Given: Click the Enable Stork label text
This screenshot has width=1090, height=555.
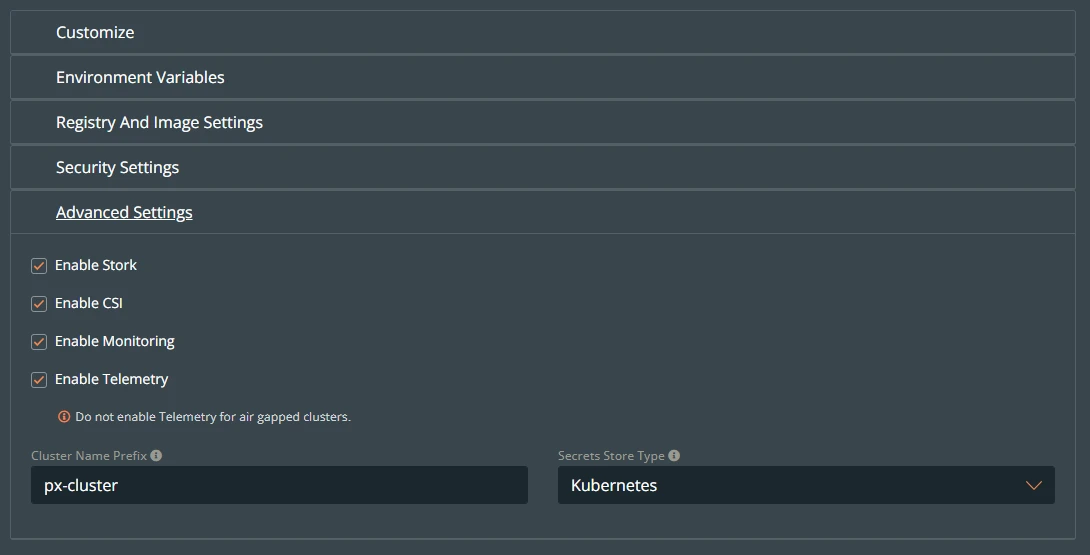Looking at the screenshot, I should coord(96,265).
